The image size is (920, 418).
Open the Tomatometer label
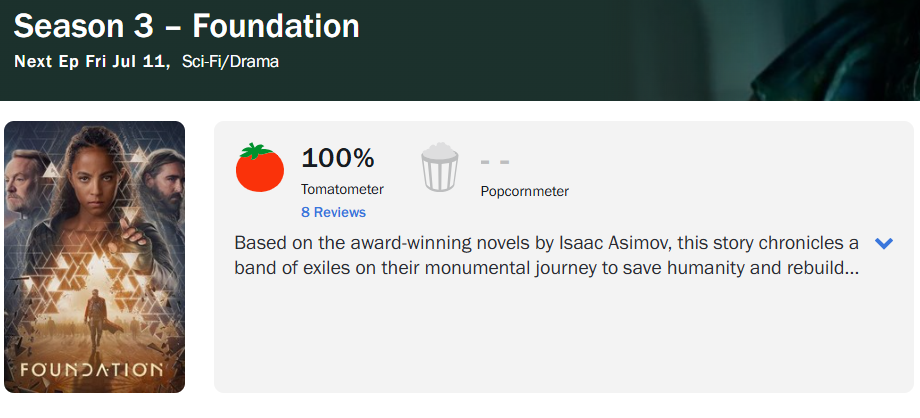[x=342, y=190]
